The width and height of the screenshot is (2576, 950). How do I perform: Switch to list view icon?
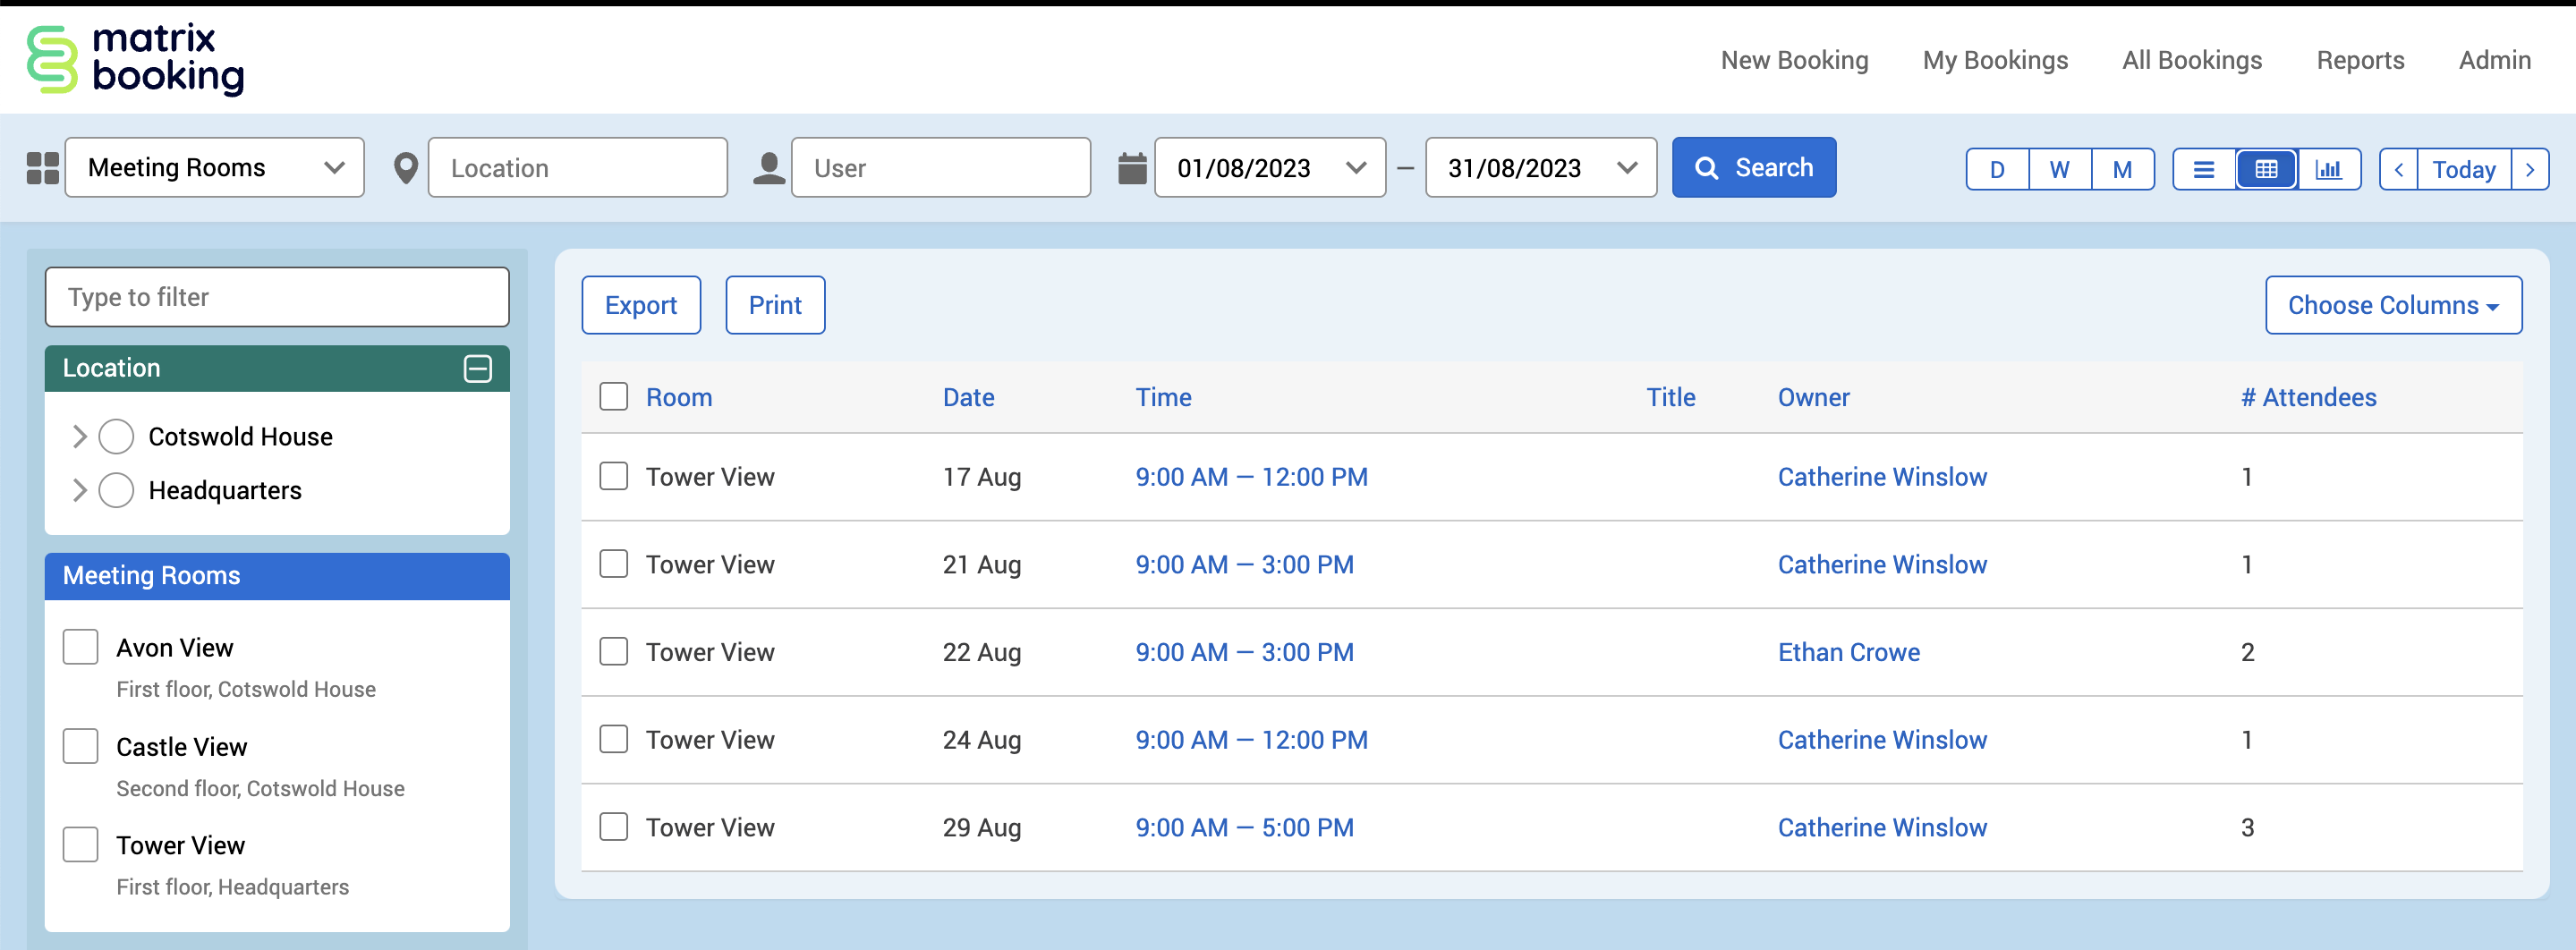(2203, 169)
